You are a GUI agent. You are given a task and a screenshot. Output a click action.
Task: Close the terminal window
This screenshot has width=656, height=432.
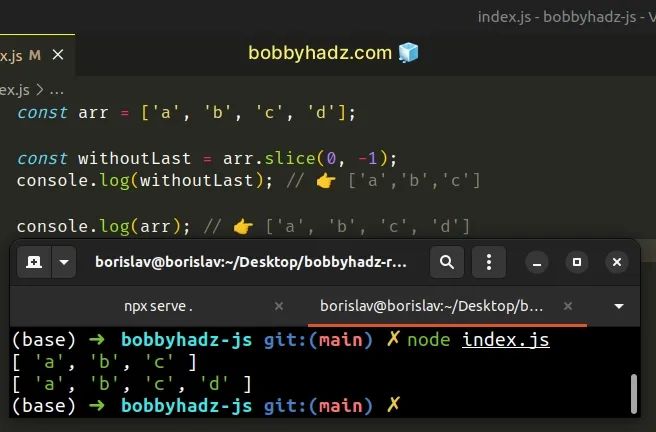617,262
